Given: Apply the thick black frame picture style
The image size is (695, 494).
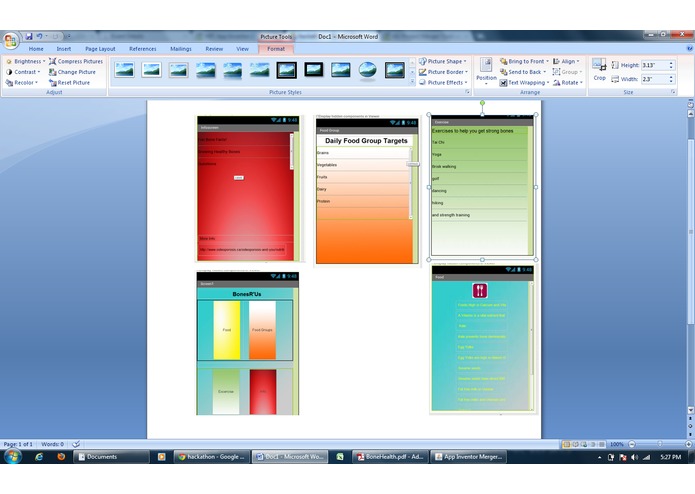Looking at the screenshot, I should pyautogui.click(x=286, y=70).
